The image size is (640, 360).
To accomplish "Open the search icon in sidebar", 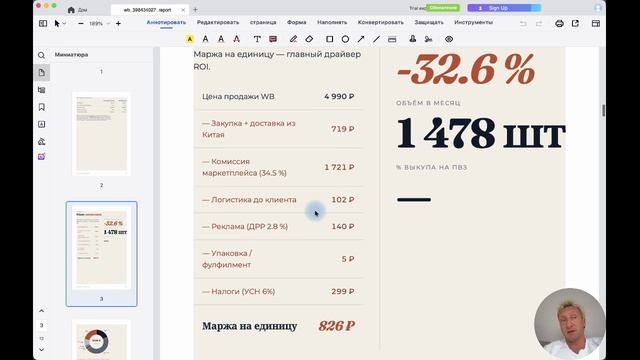I will tap(41, 55).
